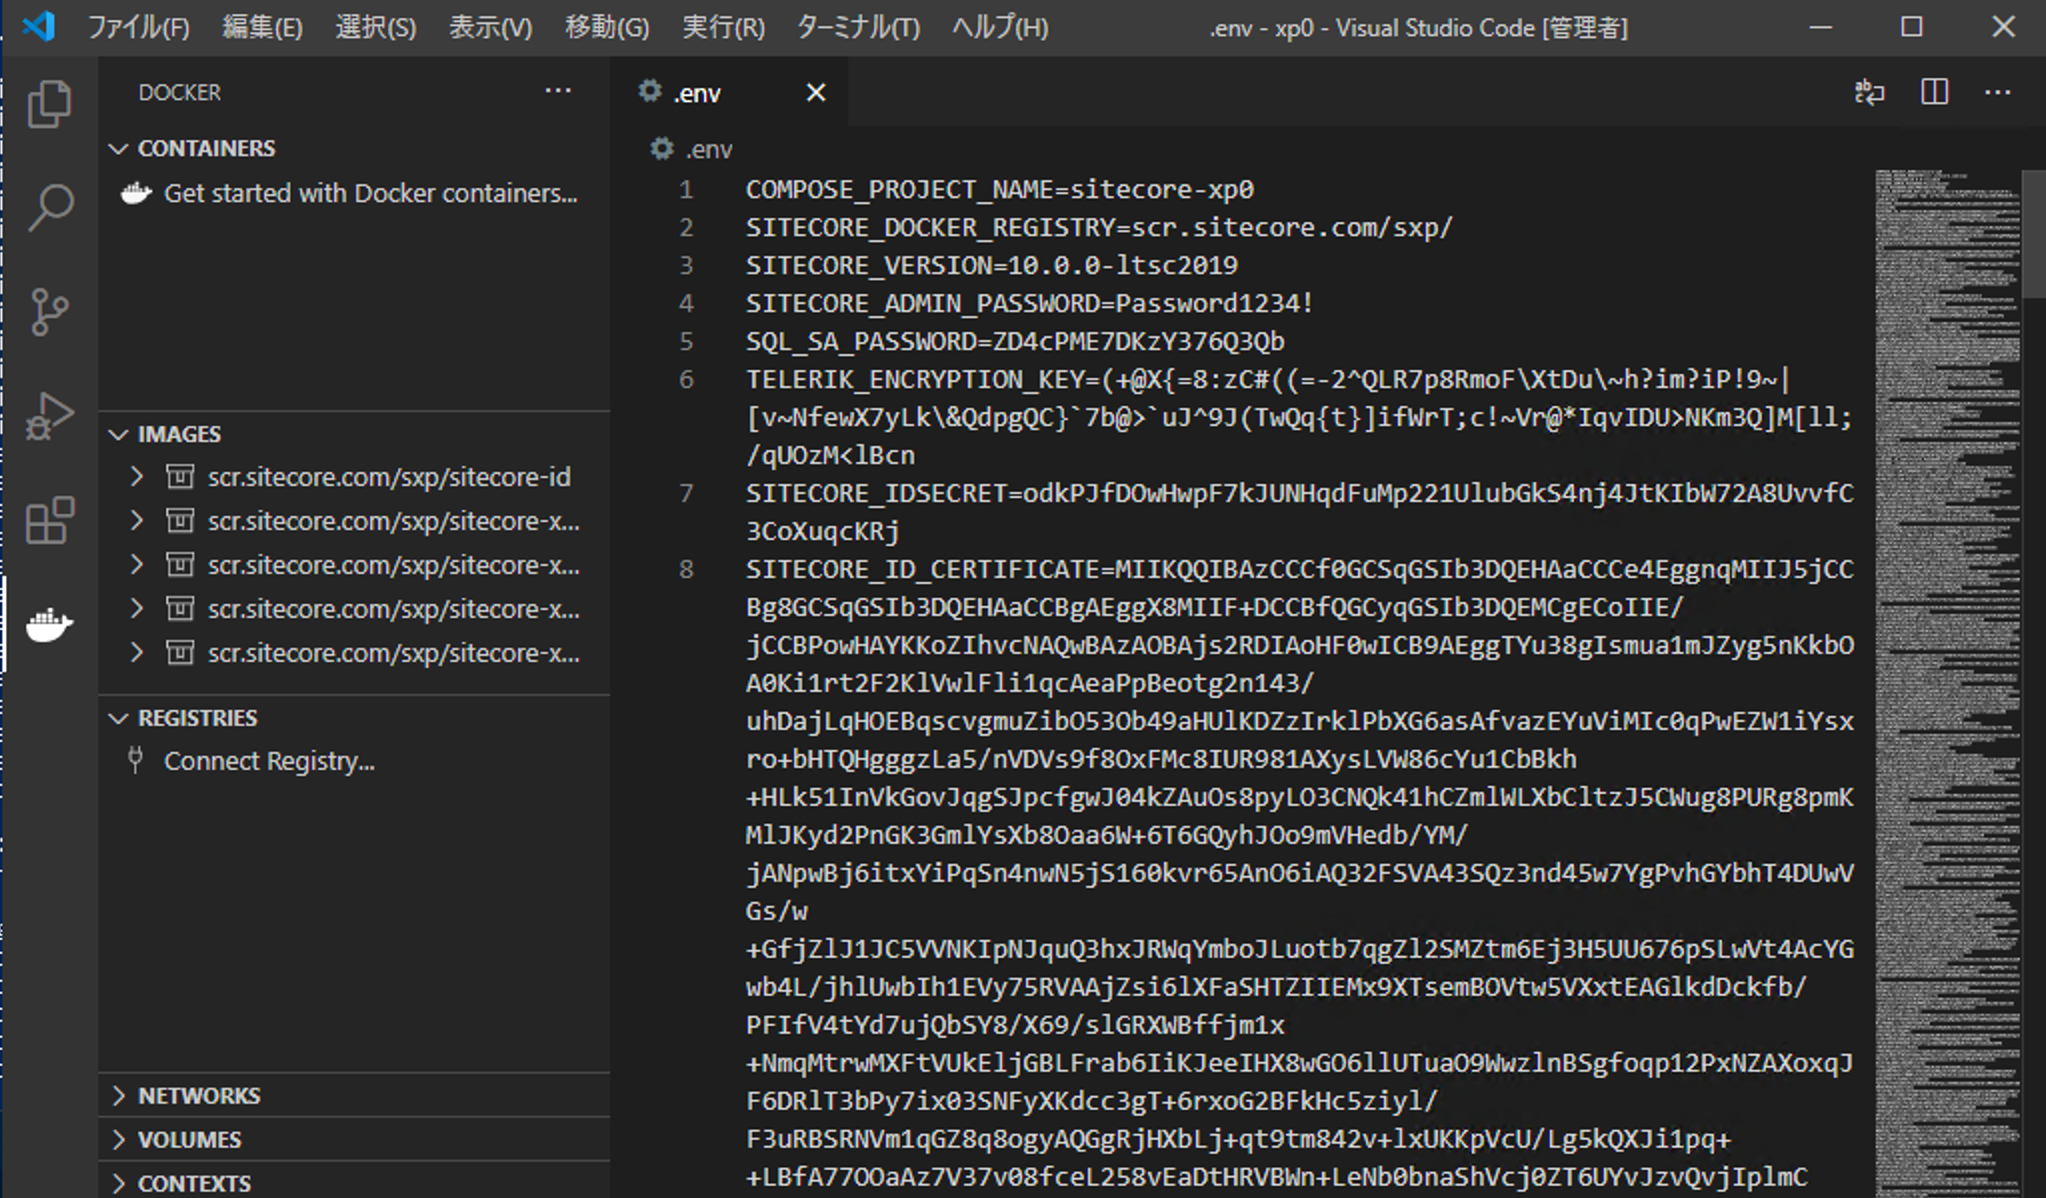2046x1198 pixels.
Task: Close the .env editor tab
Action: coord(816,93)
